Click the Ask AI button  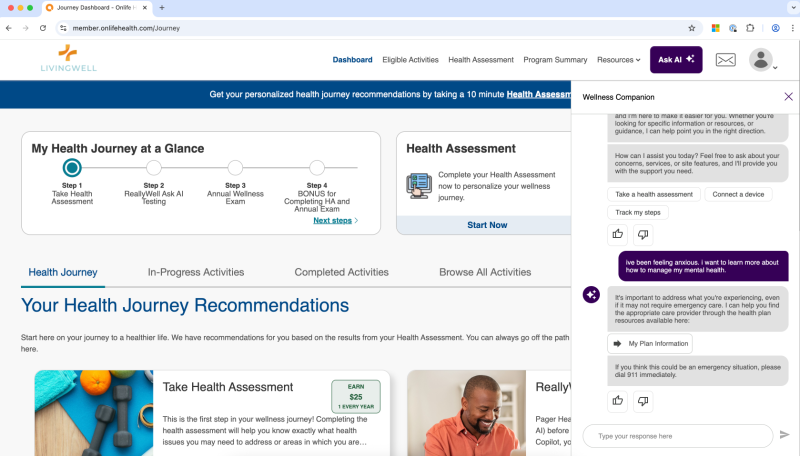[676, 60]
